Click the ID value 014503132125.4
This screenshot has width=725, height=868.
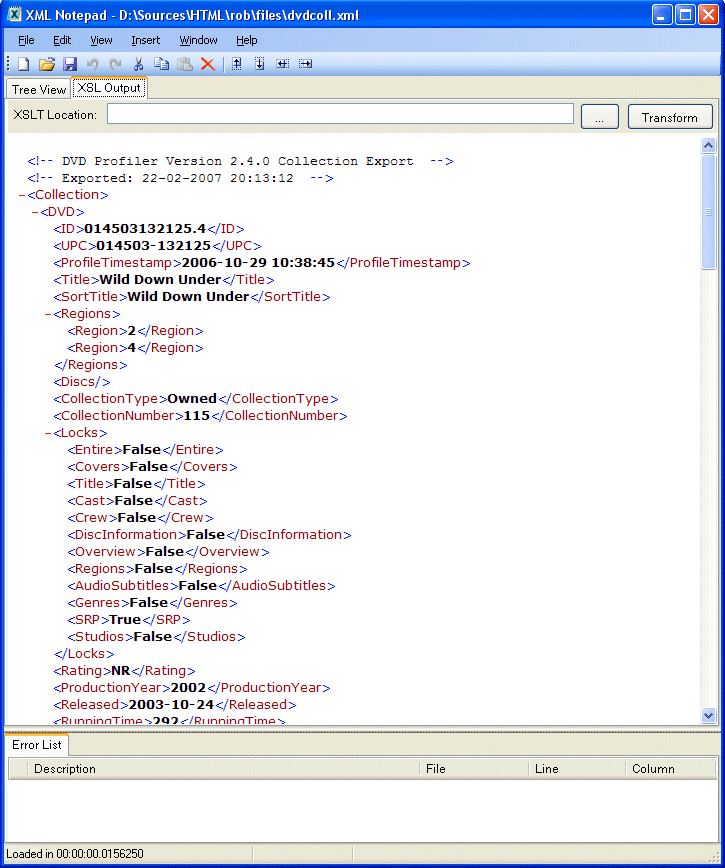coord(145,229)
